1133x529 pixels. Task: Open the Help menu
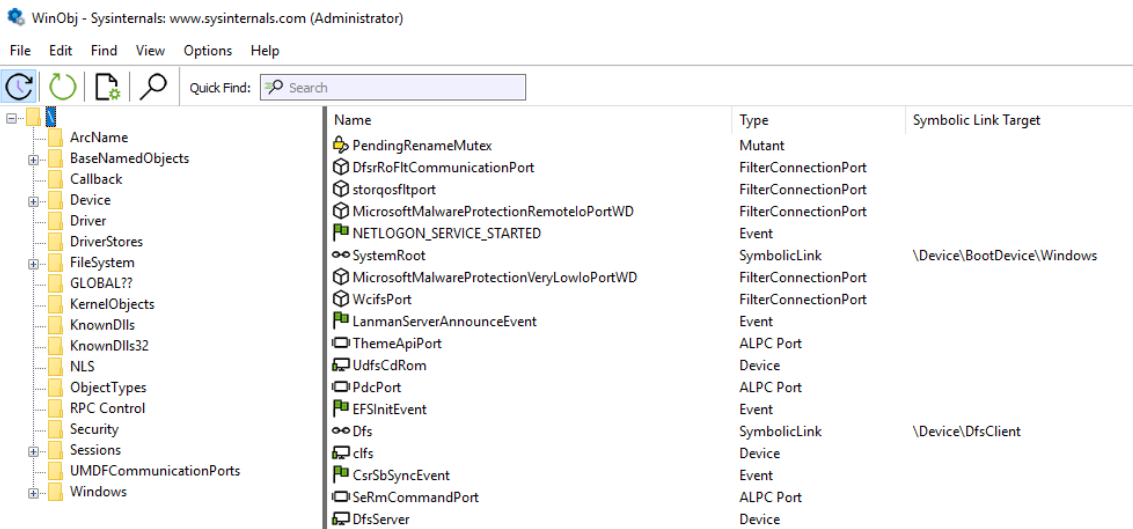point(265,51)
